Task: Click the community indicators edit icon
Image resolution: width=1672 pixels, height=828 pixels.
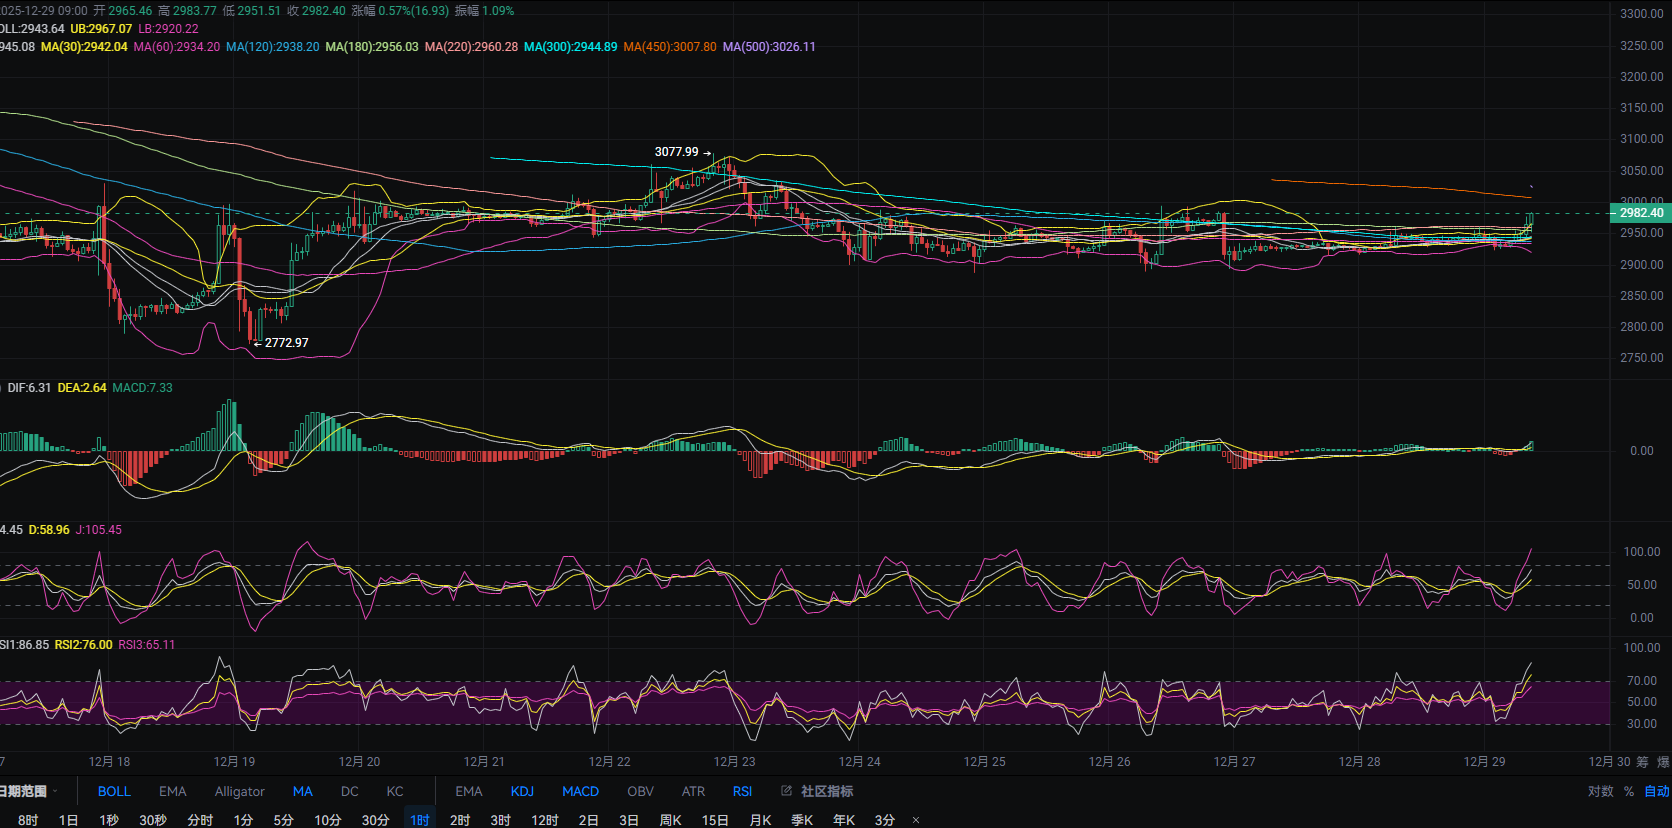Action: coord(786,791)
